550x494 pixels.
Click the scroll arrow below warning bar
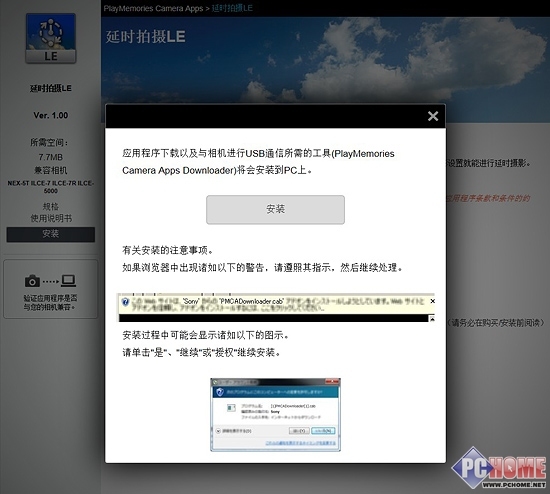[432, 319]
